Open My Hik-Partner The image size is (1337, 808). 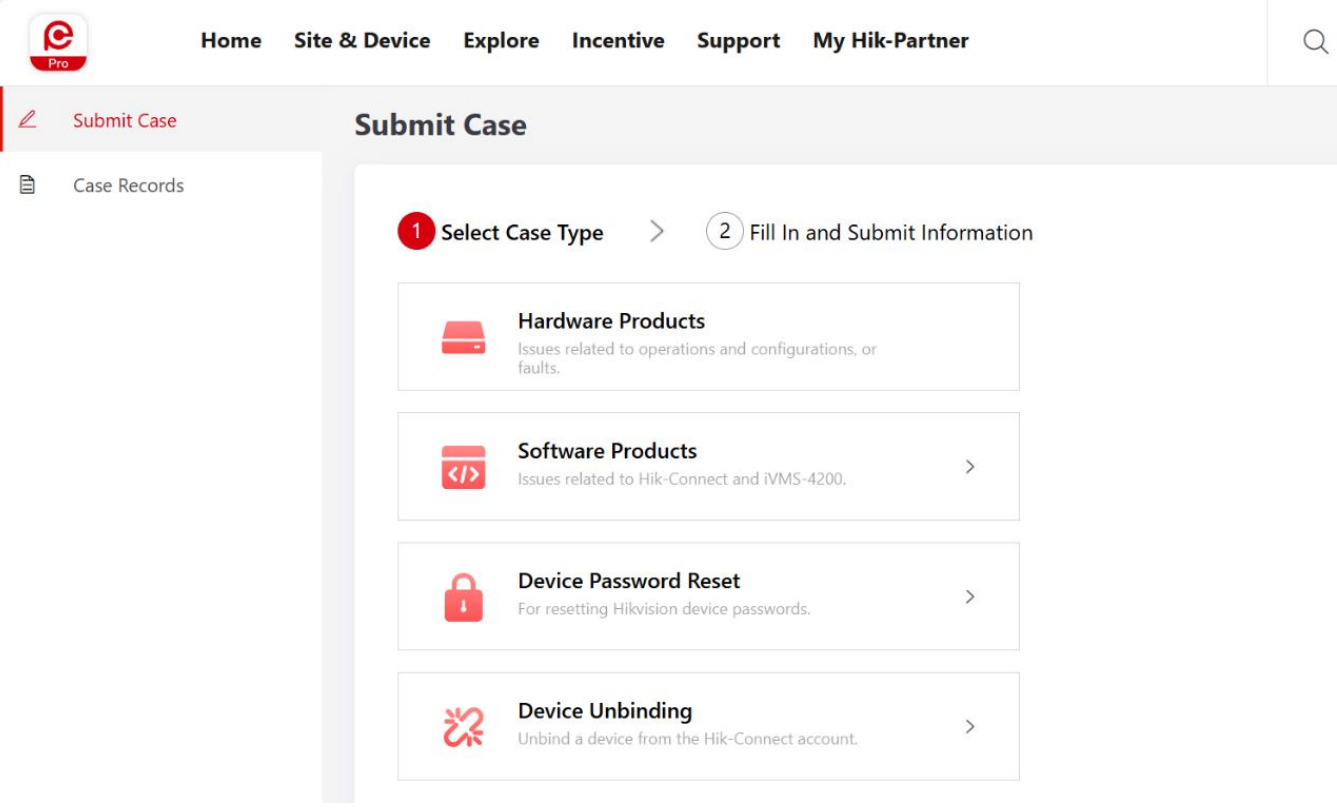[x=892, y=41]
